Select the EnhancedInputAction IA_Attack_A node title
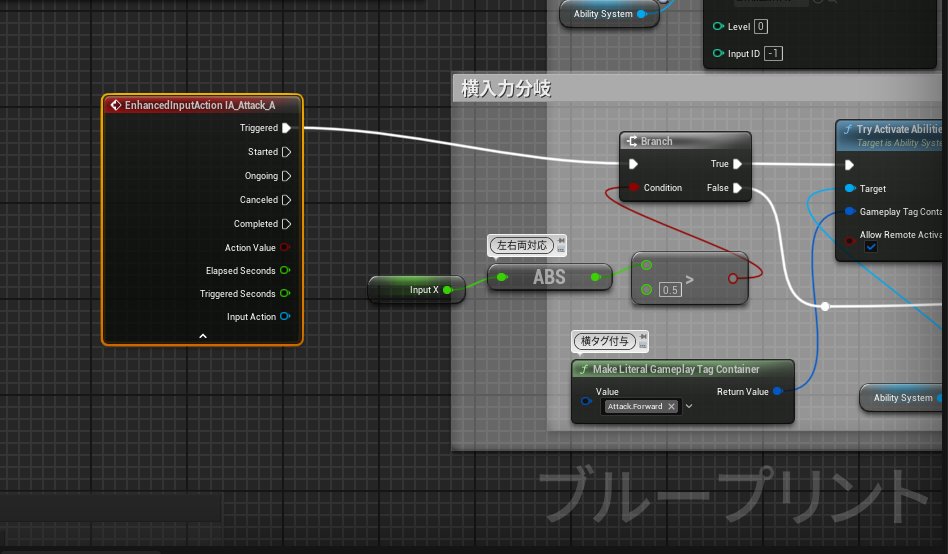The image size is (948, 554). pyautogui.click(x=200, y=105)
